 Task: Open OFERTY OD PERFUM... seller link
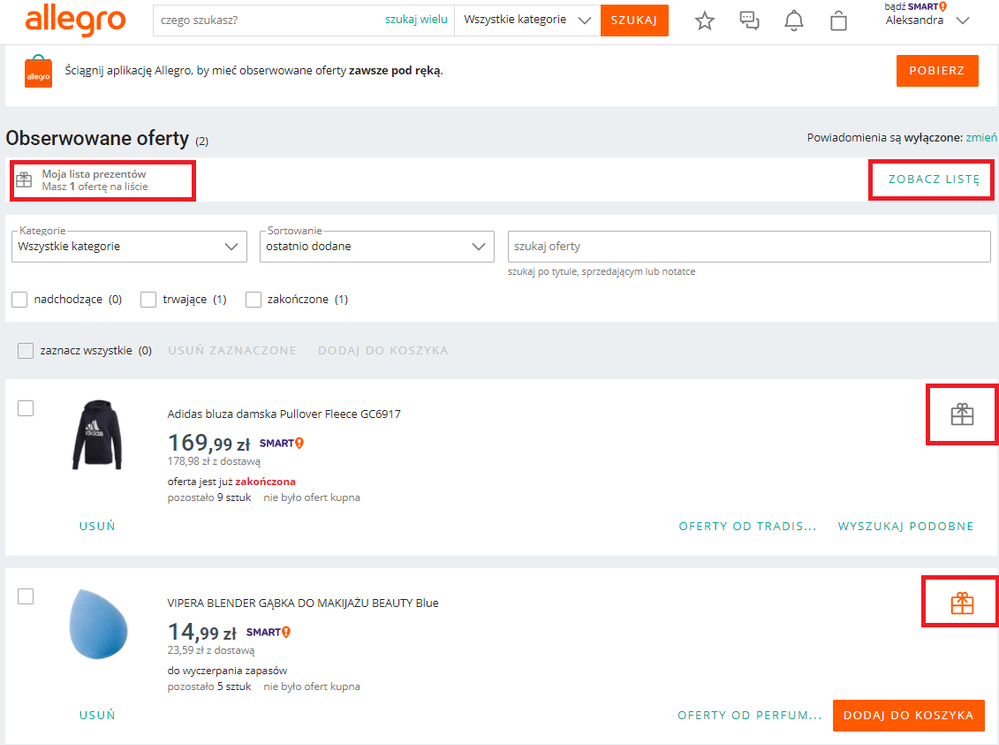[749, 715]
